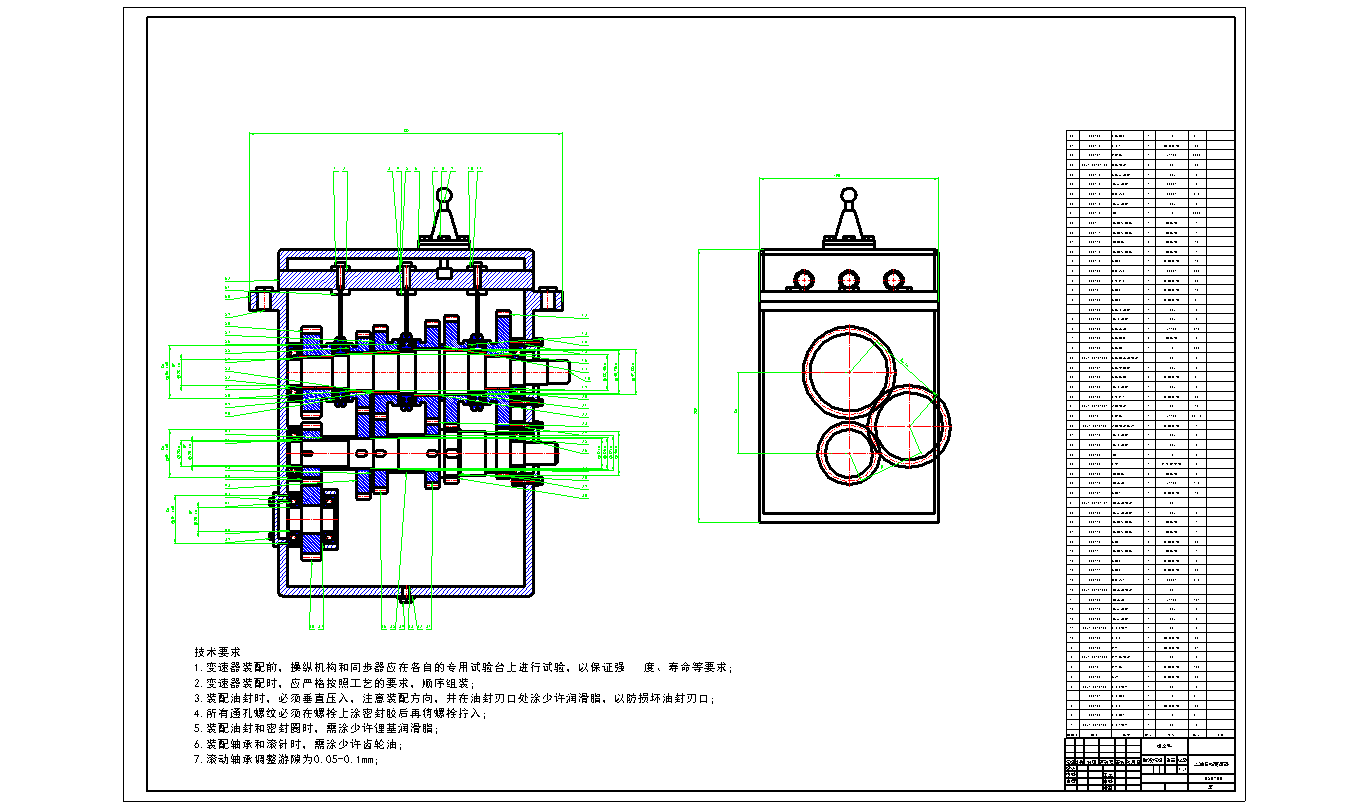The image size is (1369, 809).
Task: Click the overall width dimension above side view
Action: (x=848, y=178)
